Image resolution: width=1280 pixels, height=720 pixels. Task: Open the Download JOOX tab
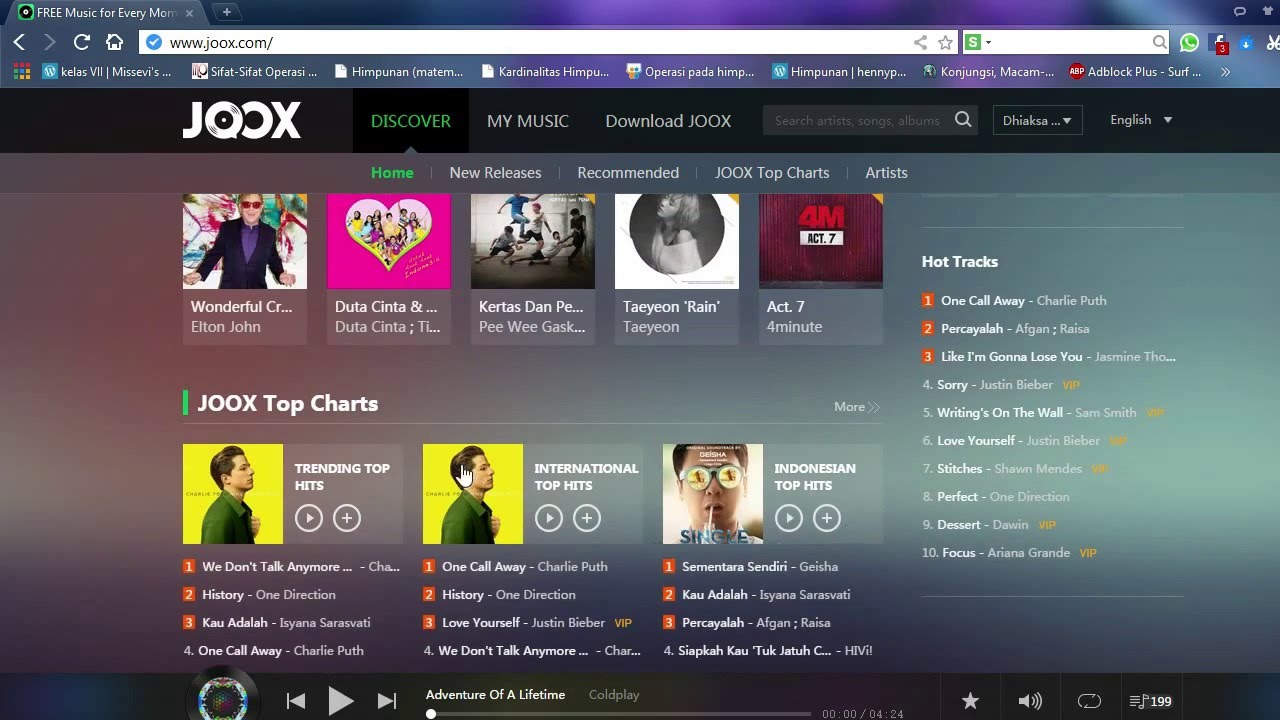click(x=668, y=120)
